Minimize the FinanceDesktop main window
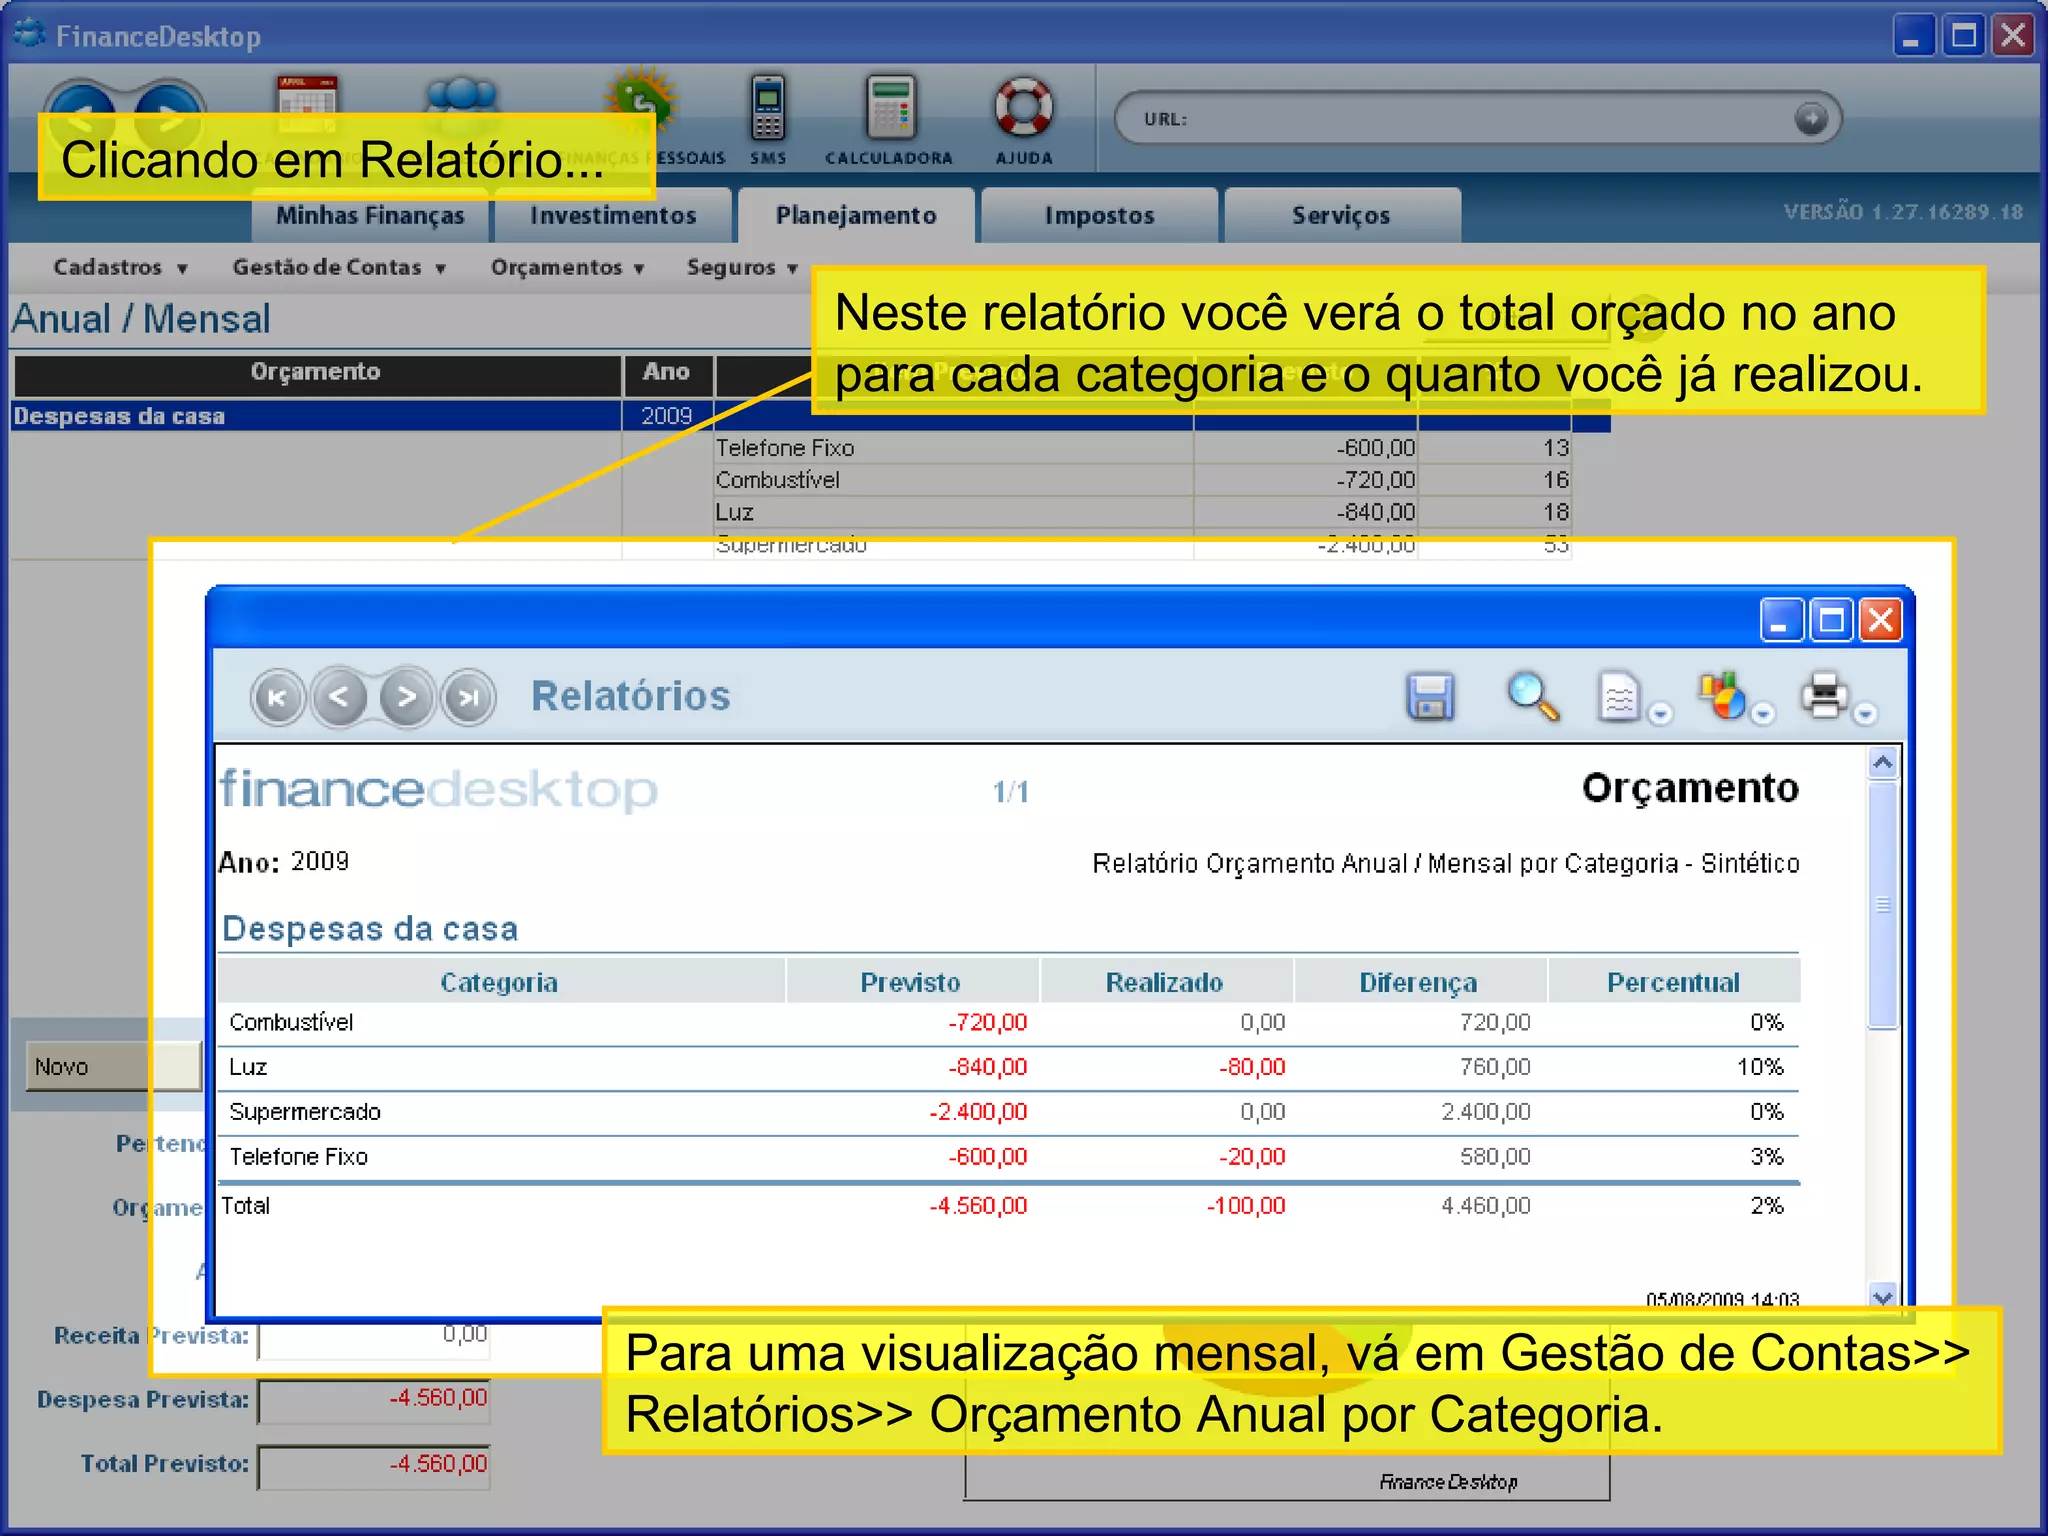2048x1536 pixels. pos(1913,36)
